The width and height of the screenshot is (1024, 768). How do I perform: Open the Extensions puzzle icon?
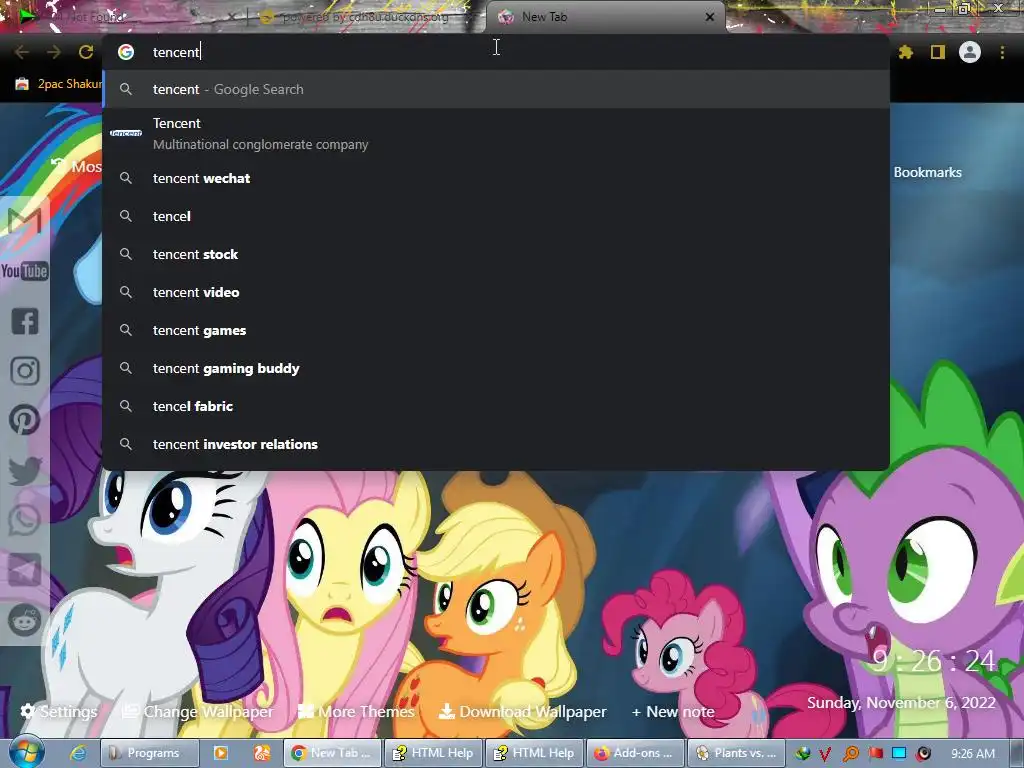(x=905, y=52)
